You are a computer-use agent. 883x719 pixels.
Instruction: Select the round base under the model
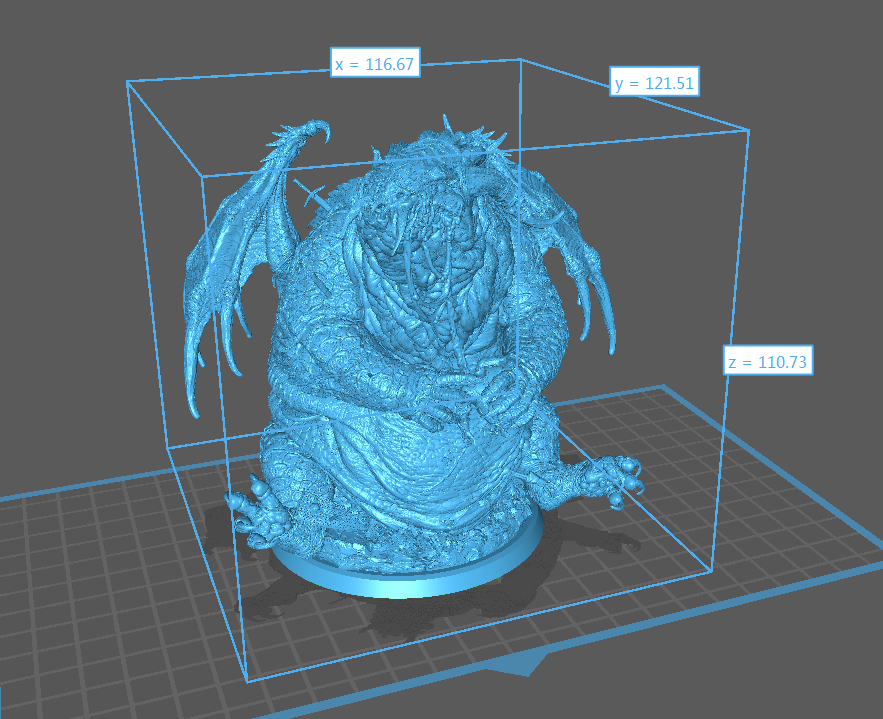(410, 575)
